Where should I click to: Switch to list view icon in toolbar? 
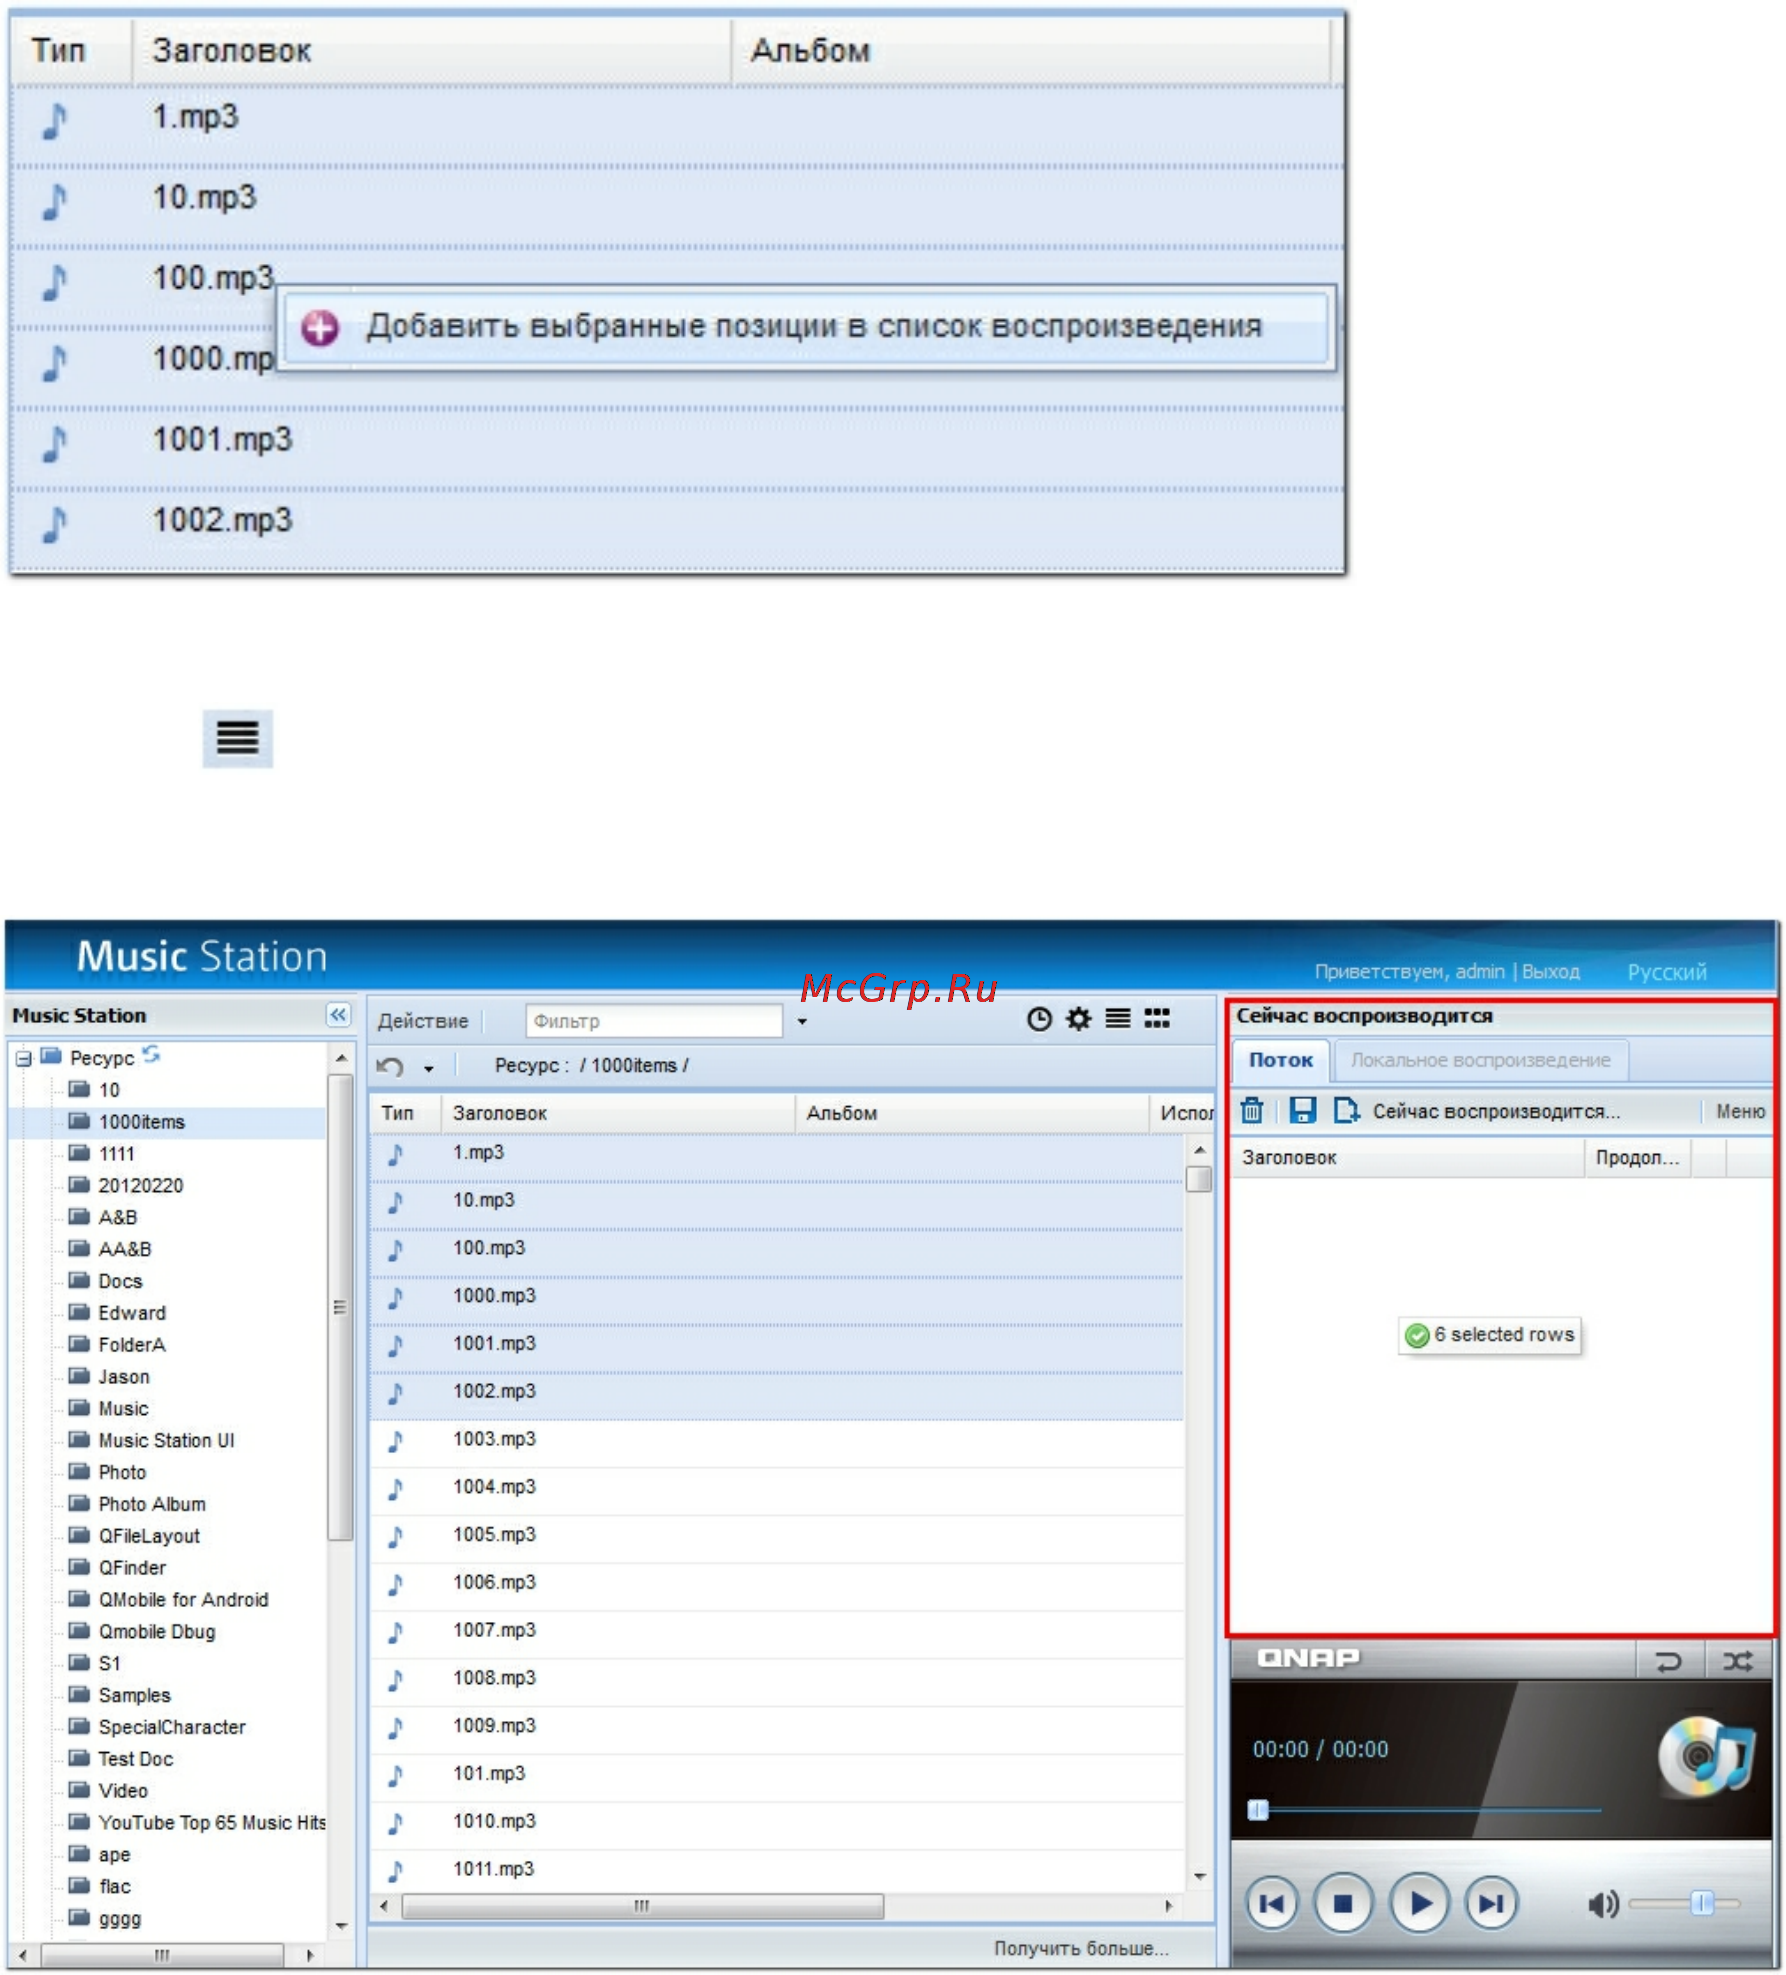coord(1118,1018)
